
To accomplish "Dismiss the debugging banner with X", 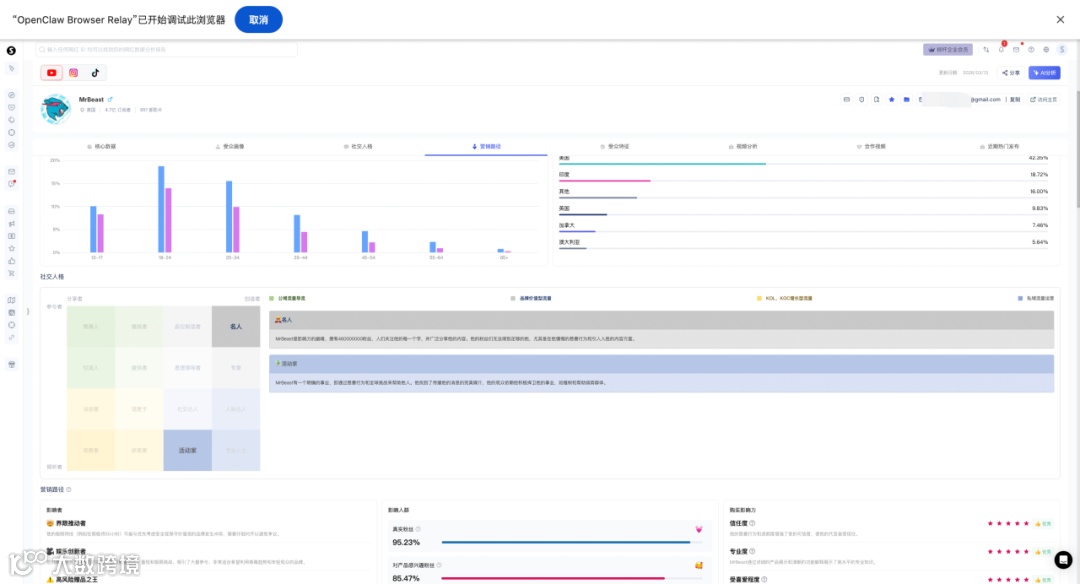I will pyautogui.click(x=1060, y=19).
